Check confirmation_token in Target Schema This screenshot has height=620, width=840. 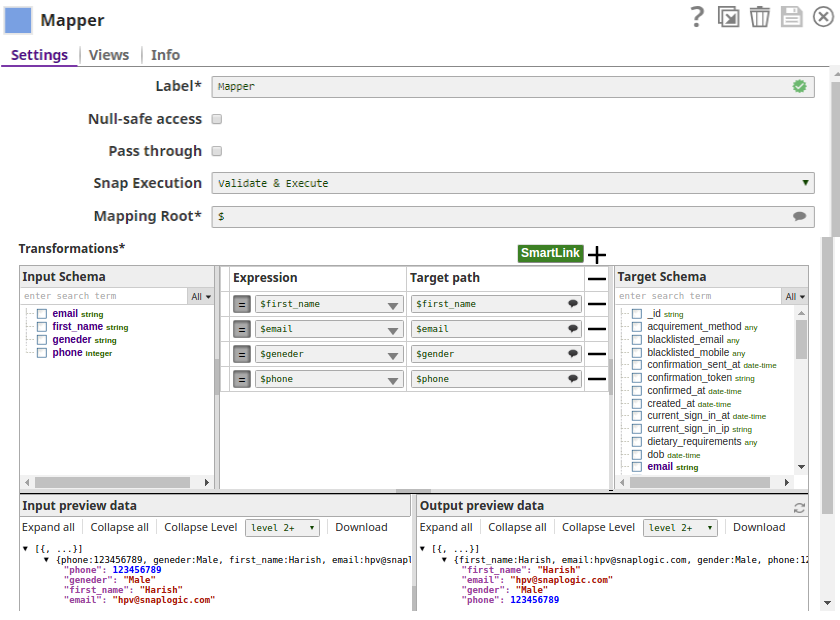637,378
